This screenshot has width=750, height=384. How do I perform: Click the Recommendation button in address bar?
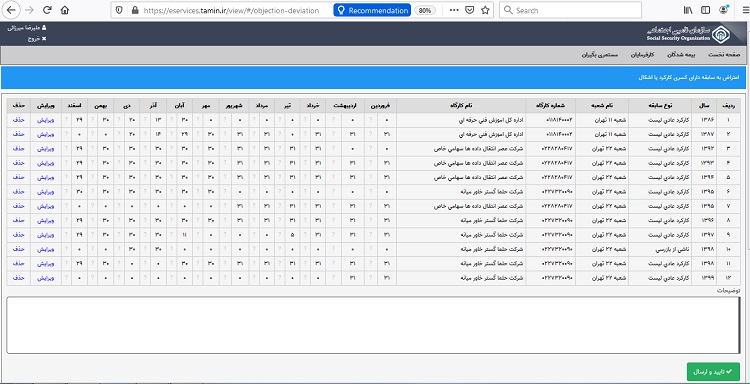pos(372,10)
